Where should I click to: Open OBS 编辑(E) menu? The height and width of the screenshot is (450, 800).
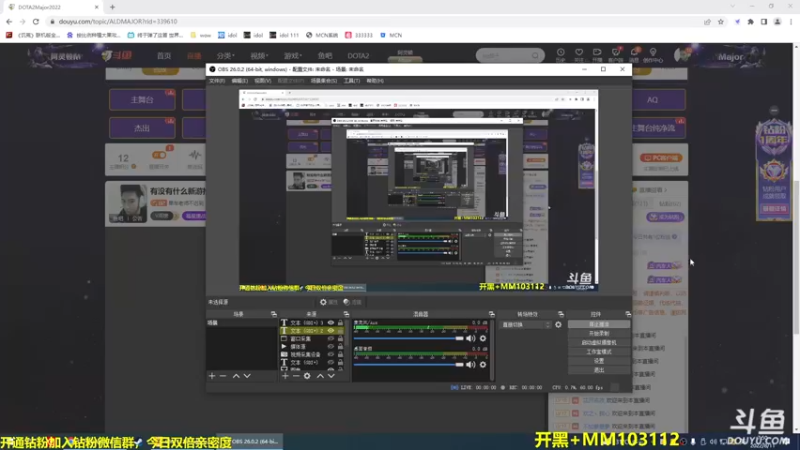[240, 81]
